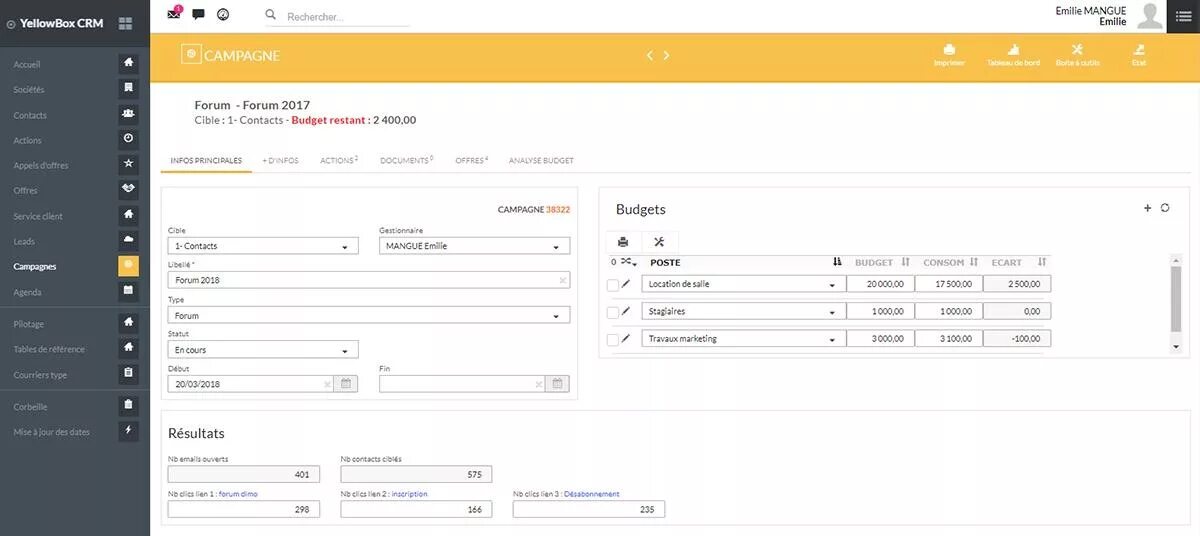Refresh the Budgets panel
The height and width of the screenshot is (536, 1200).
(x=1165, y=208)
